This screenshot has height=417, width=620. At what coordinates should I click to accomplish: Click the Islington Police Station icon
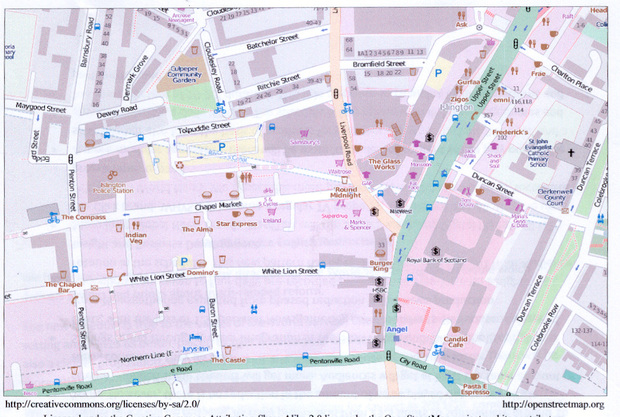pyautogui.click(x=113, y=174)
